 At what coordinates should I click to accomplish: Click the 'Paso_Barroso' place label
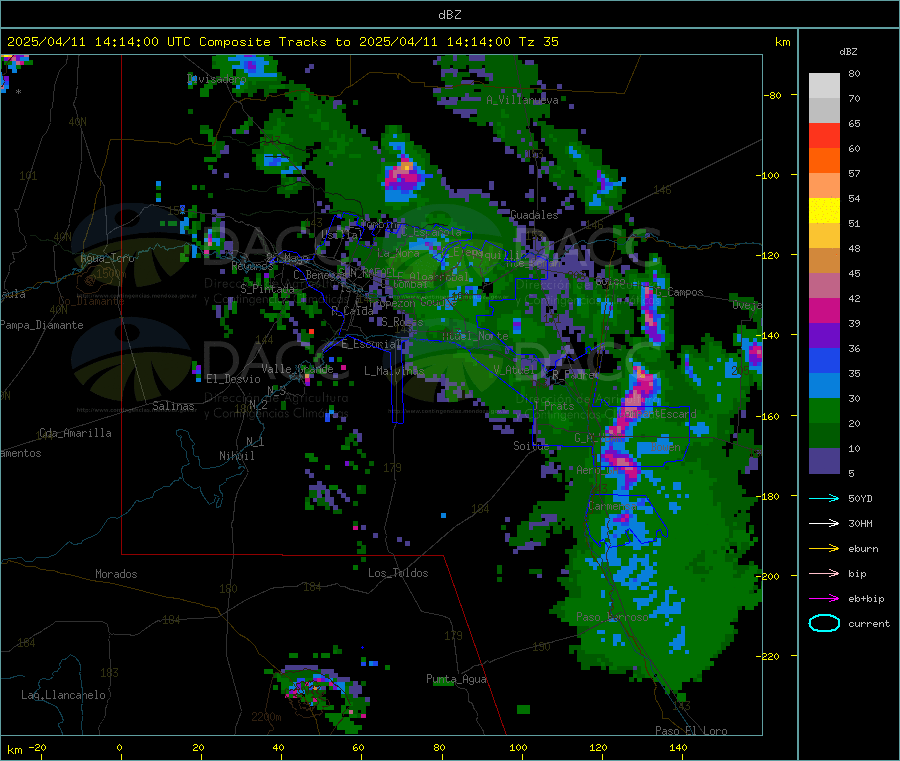pos(612,617)
